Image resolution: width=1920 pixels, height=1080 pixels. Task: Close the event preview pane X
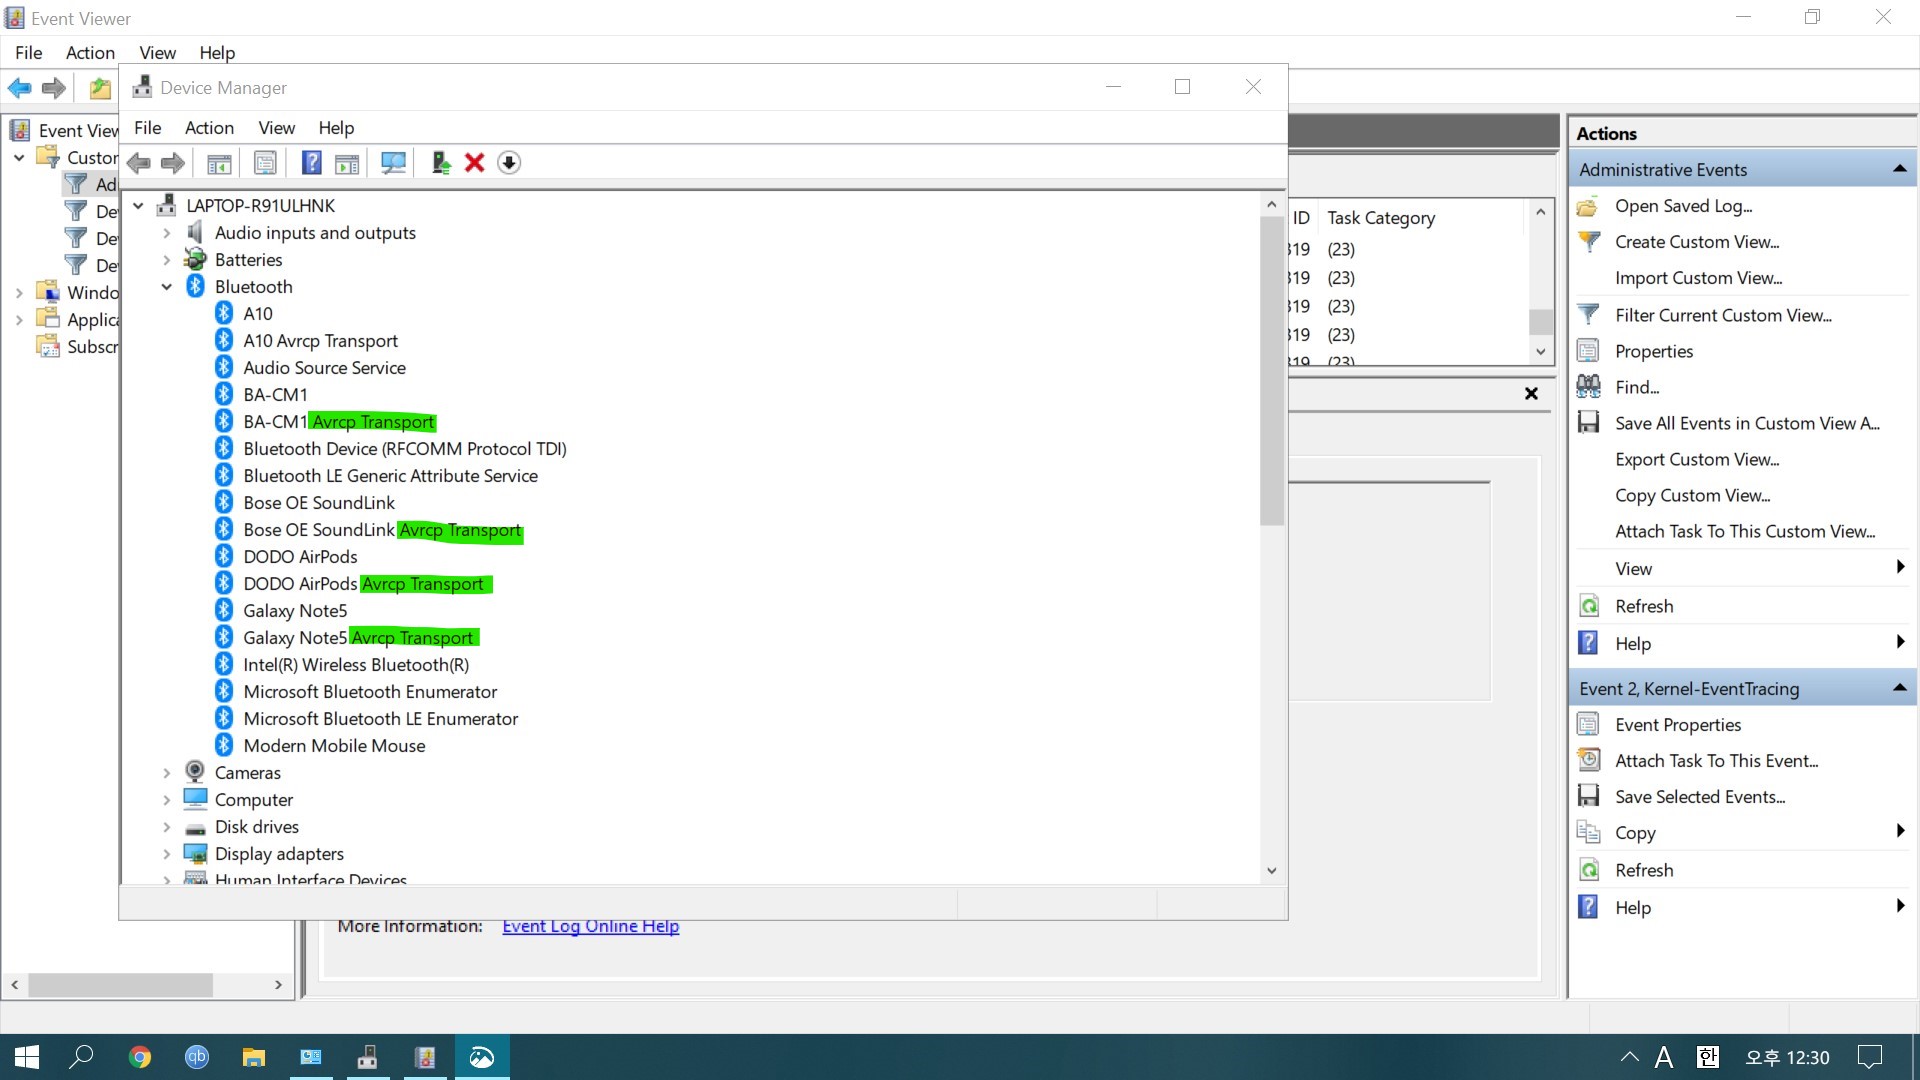1531,394
